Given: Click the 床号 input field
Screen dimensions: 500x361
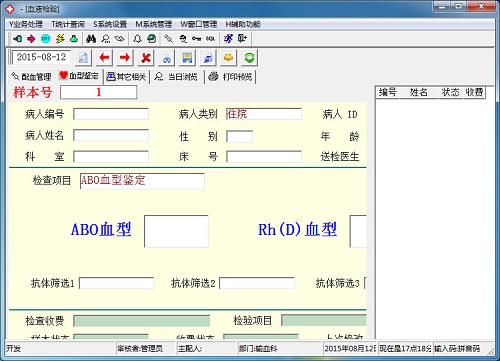Looking at the screenshot, I should pos(264,157).
